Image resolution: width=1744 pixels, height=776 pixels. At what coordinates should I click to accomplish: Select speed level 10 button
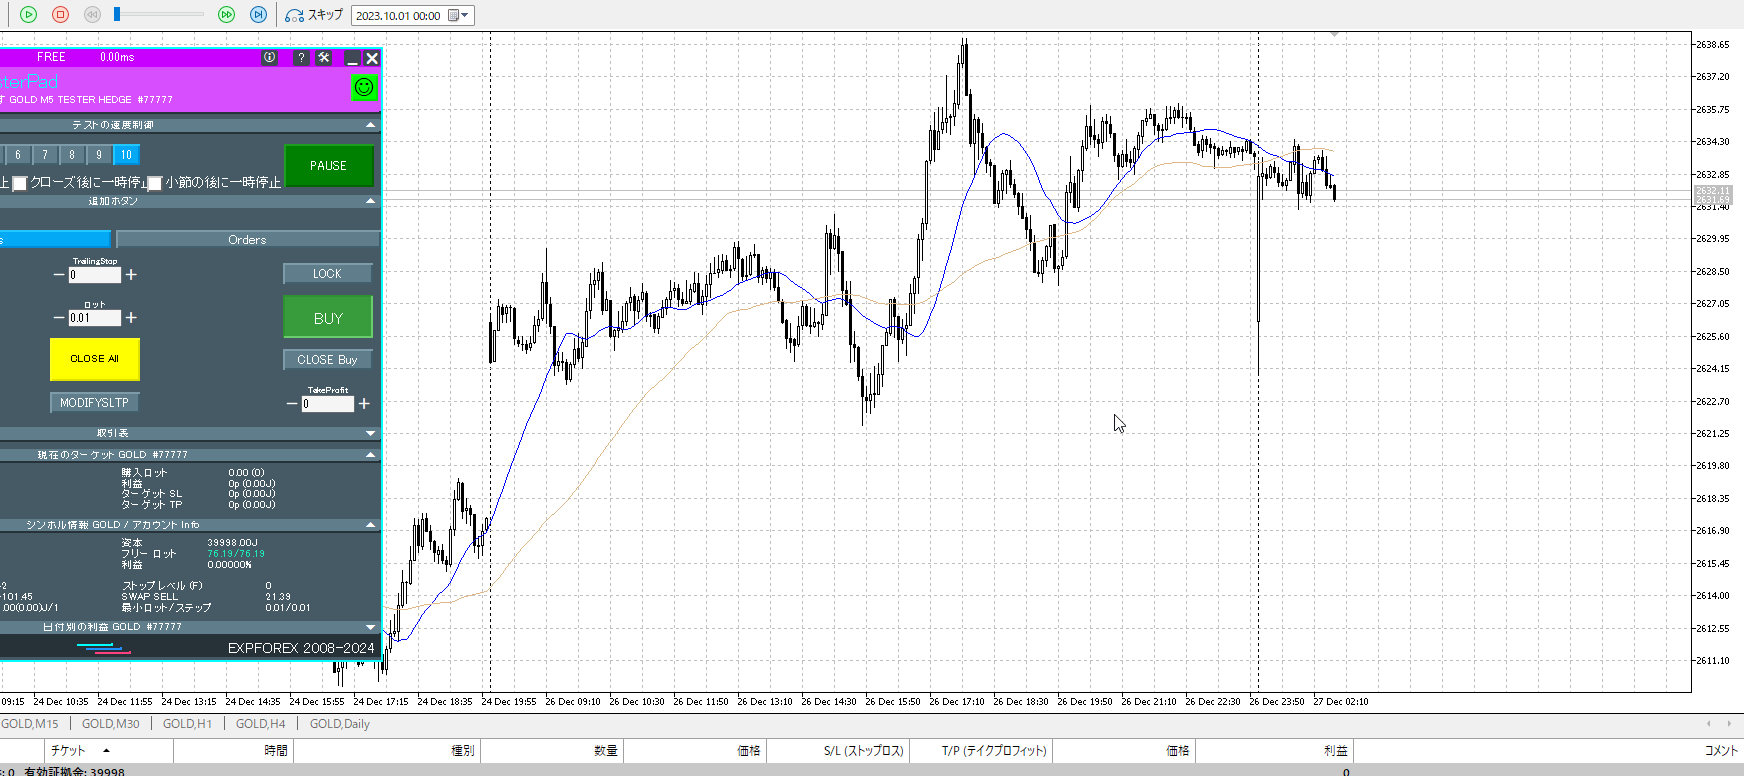tap(126, 155)
